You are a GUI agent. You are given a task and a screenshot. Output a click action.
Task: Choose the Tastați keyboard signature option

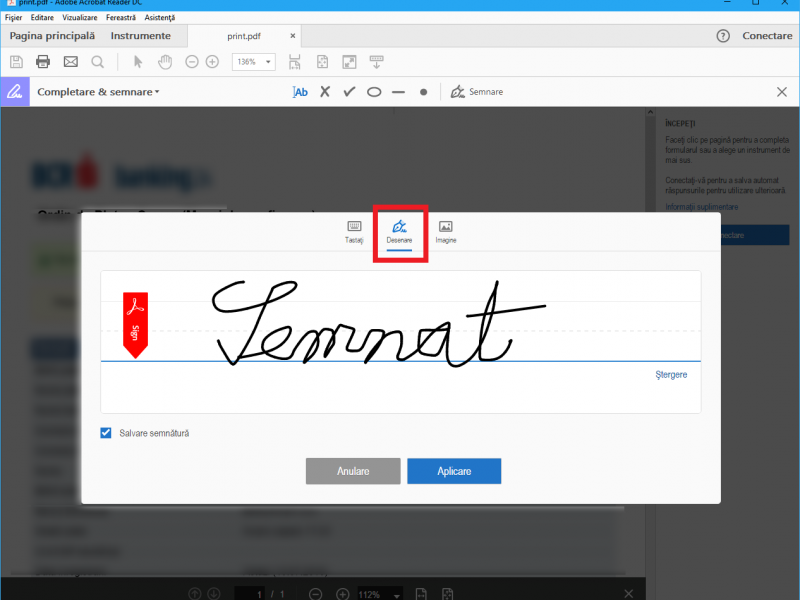(x=354, y=232)
